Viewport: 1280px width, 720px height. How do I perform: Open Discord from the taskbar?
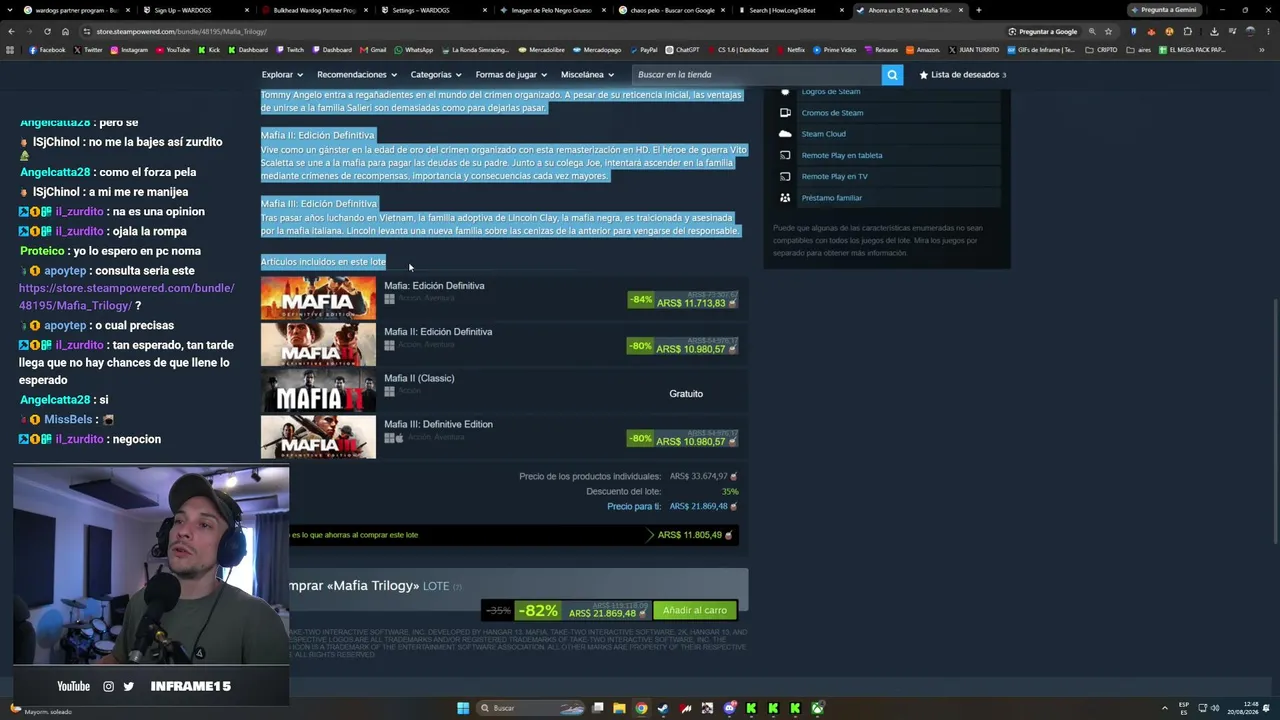(x=729, y=708)
